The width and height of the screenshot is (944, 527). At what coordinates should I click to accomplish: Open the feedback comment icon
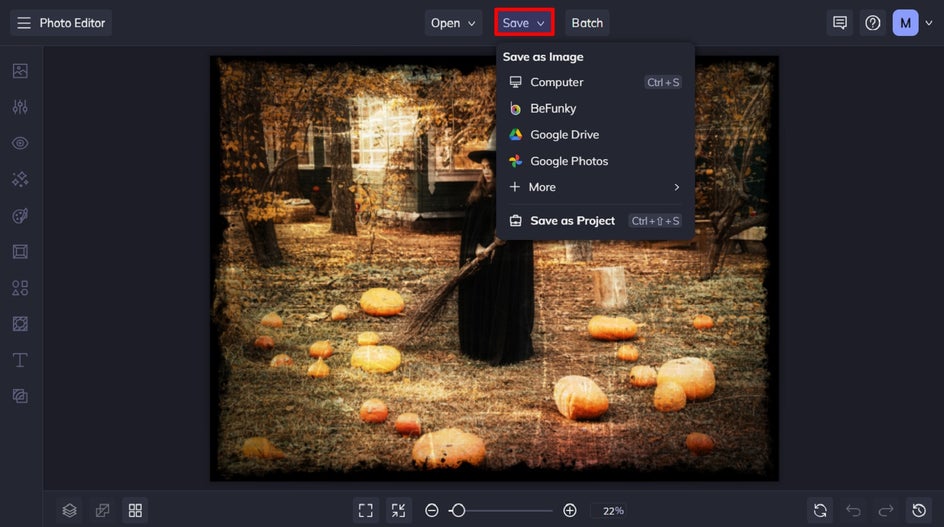840,23
